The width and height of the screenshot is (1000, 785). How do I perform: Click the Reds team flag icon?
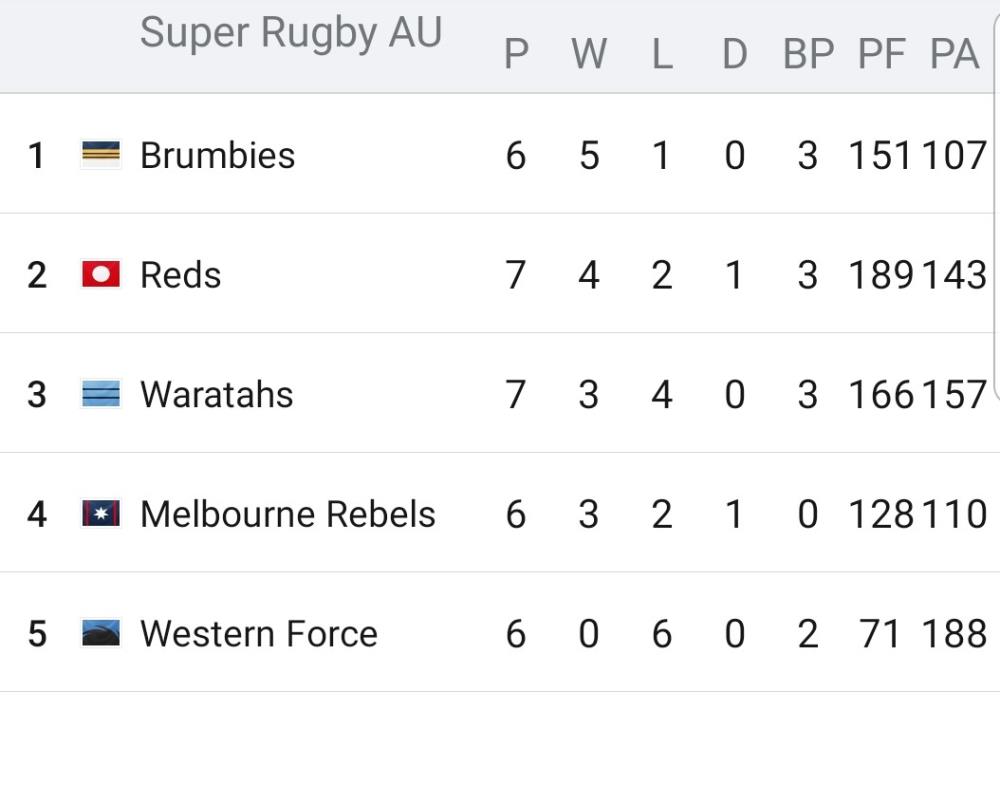click(100, 274)
